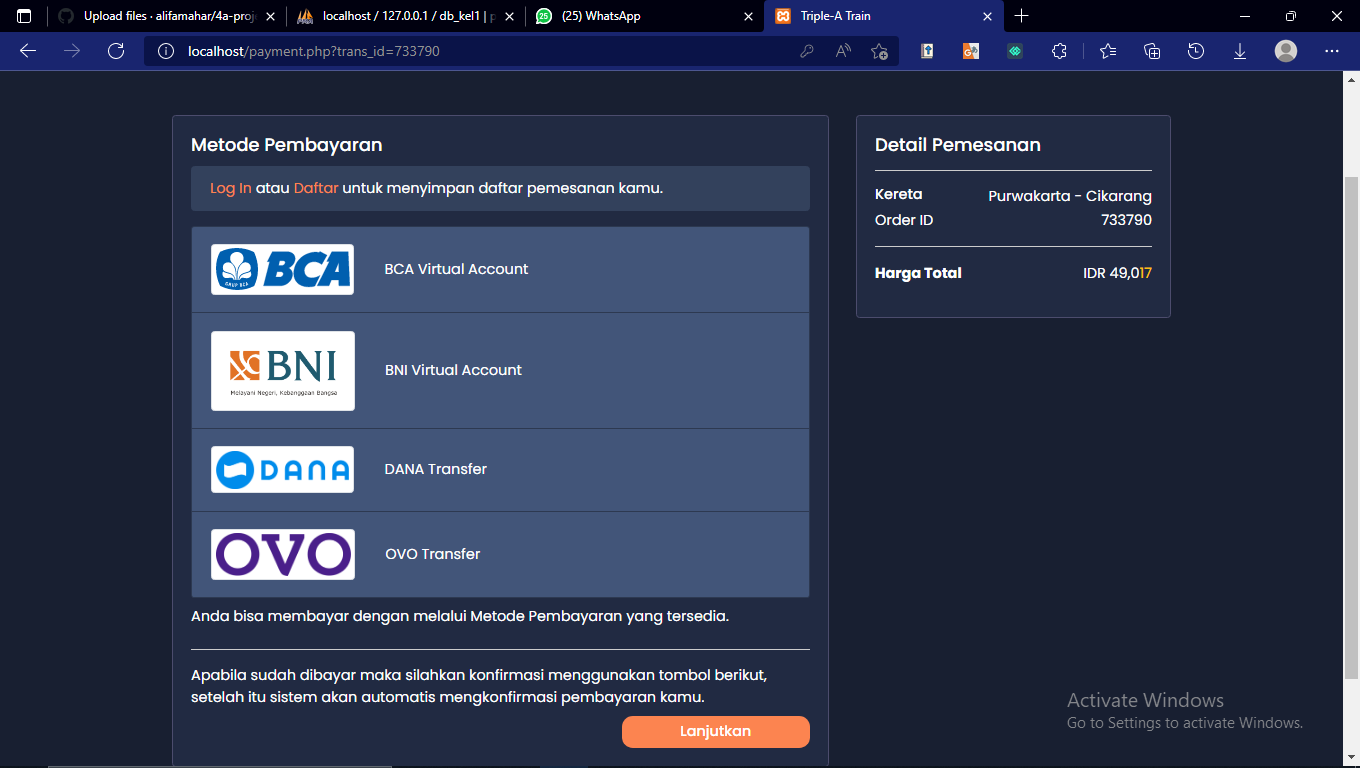Select DANA Transfer as payment method
1360x768 pixels.
[x=500, y=469]
